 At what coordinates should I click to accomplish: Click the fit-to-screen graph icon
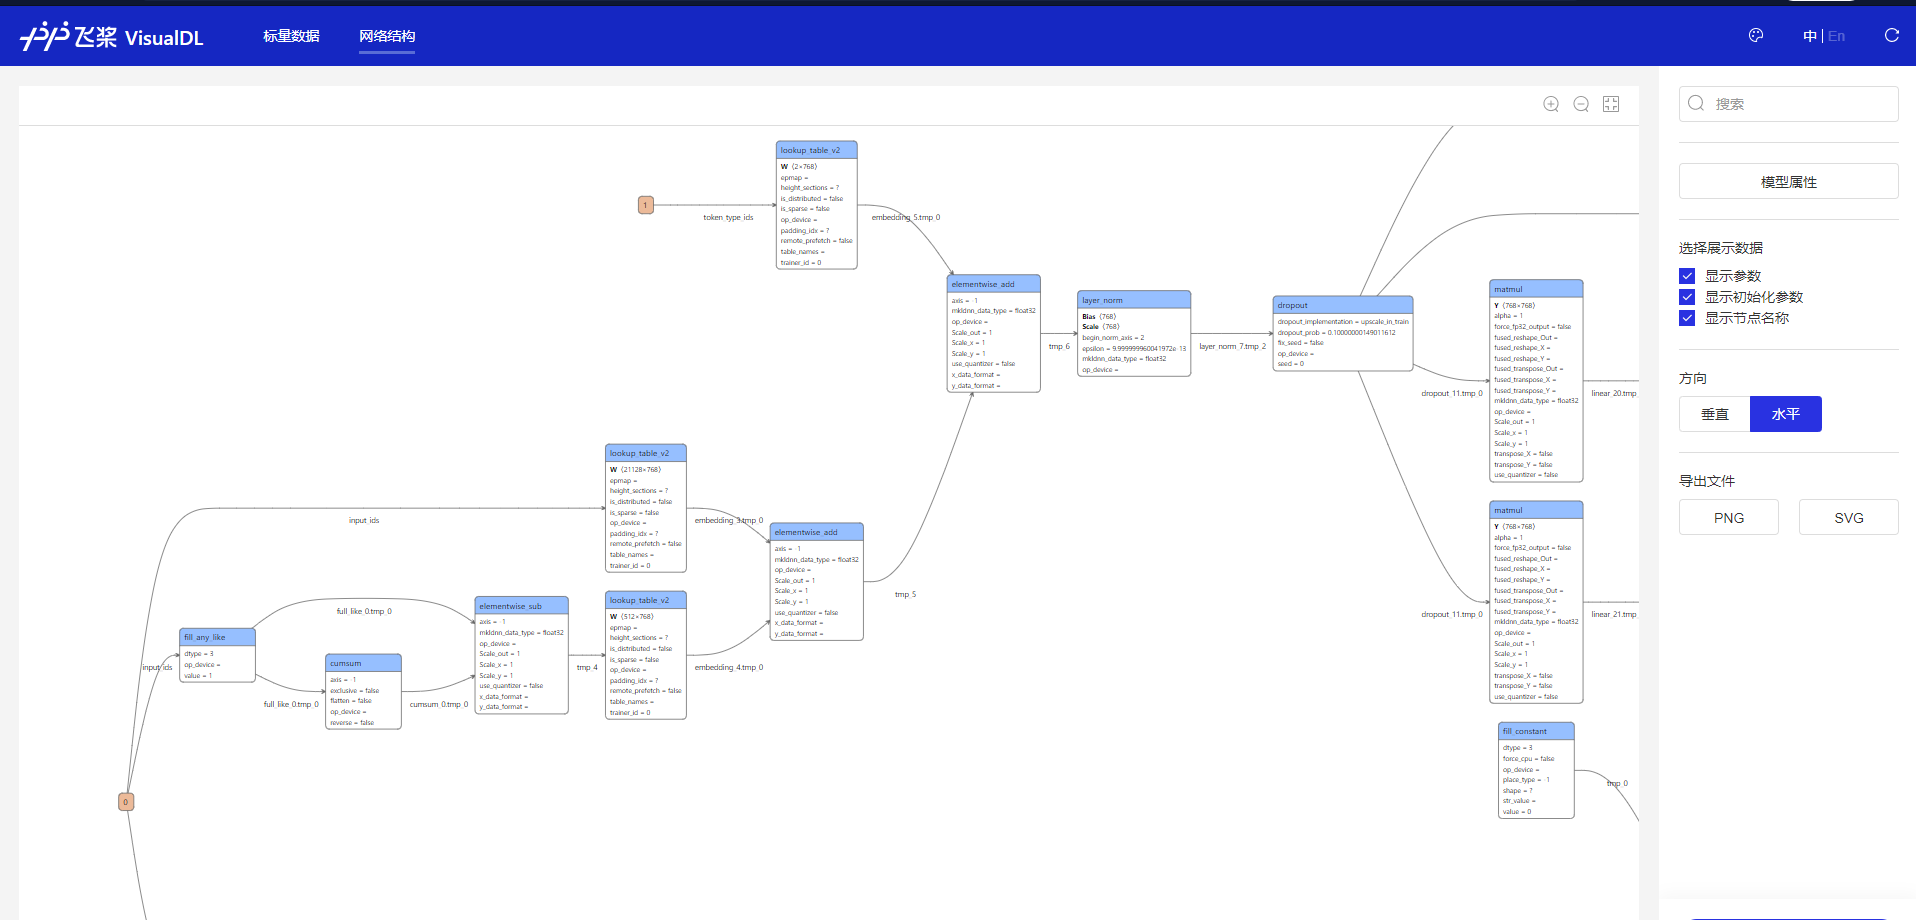point(1611,104)
